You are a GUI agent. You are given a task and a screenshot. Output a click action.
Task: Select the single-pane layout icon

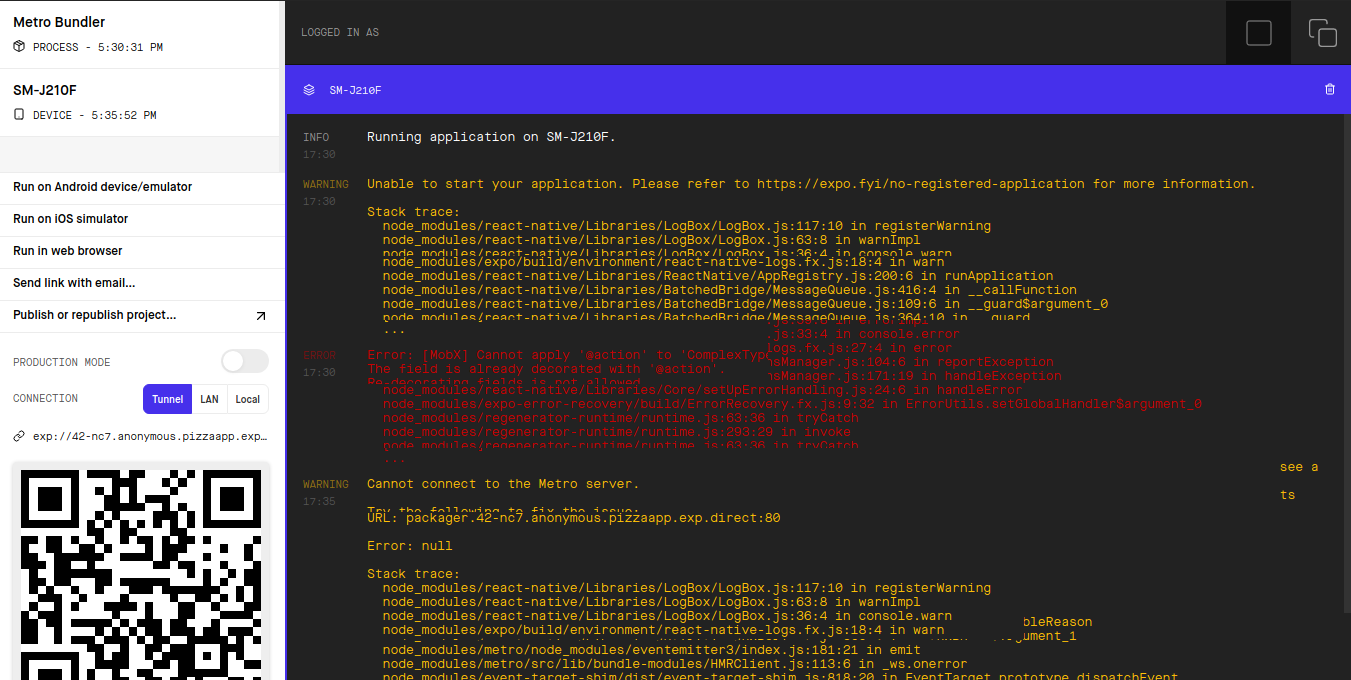[1257, 32]
